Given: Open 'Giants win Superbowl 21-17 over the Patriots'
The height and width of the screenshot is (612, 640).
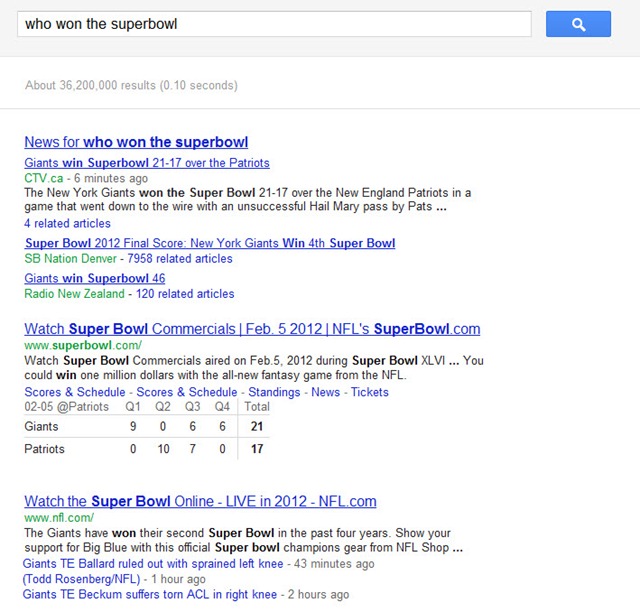Looking at the screenshot, I should (147, 163).
